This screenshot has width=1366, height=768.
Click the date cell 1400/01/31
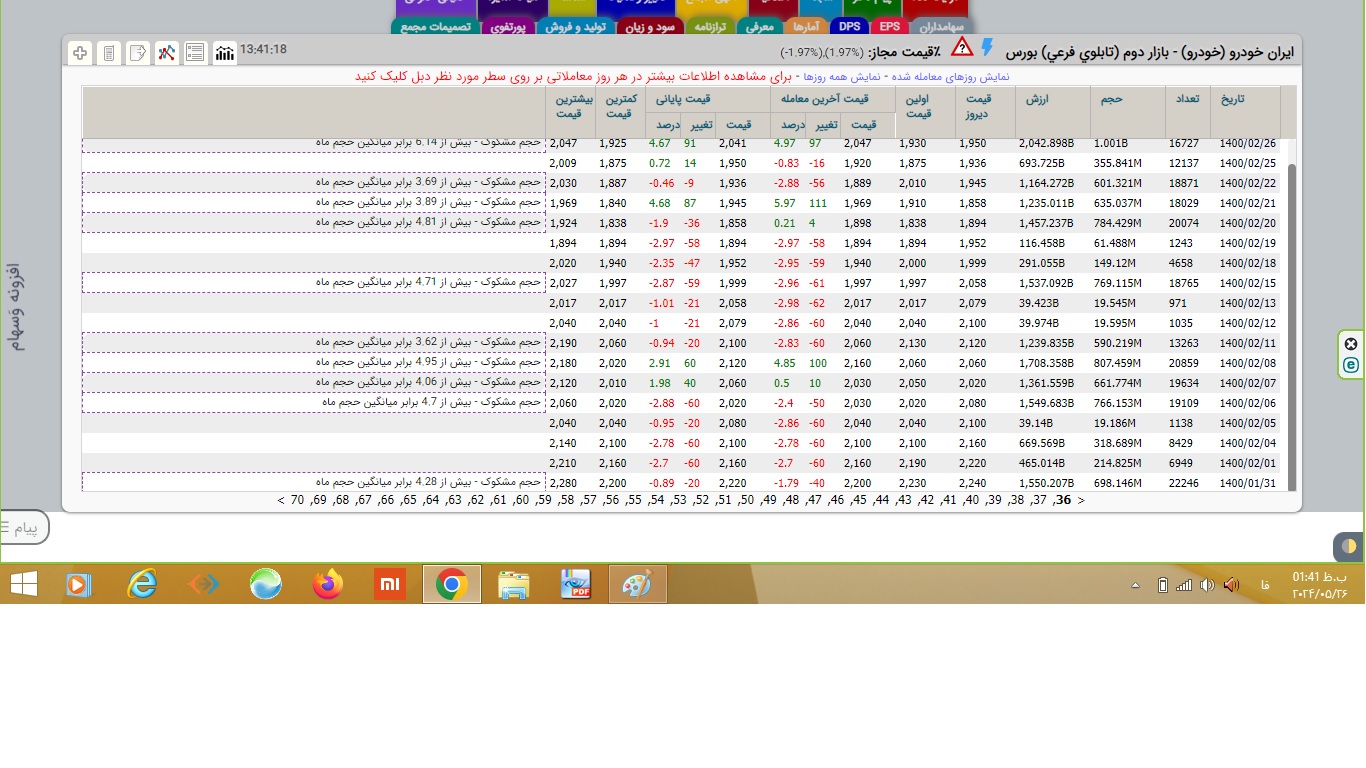pyautogui.click(x=1245, y=483)
